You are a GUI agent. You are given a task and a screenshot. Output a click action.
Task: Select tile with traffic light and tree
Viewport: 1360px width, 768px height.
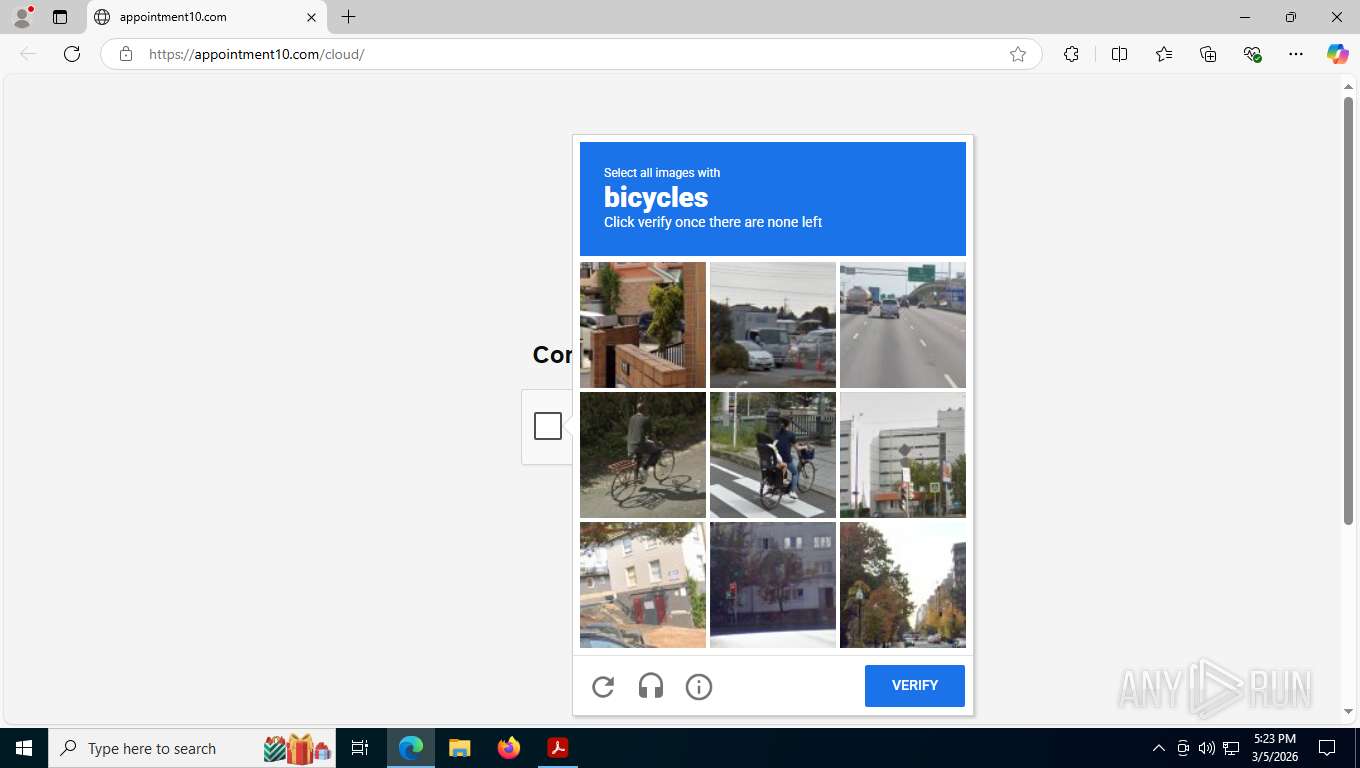(x=773, y=585)
